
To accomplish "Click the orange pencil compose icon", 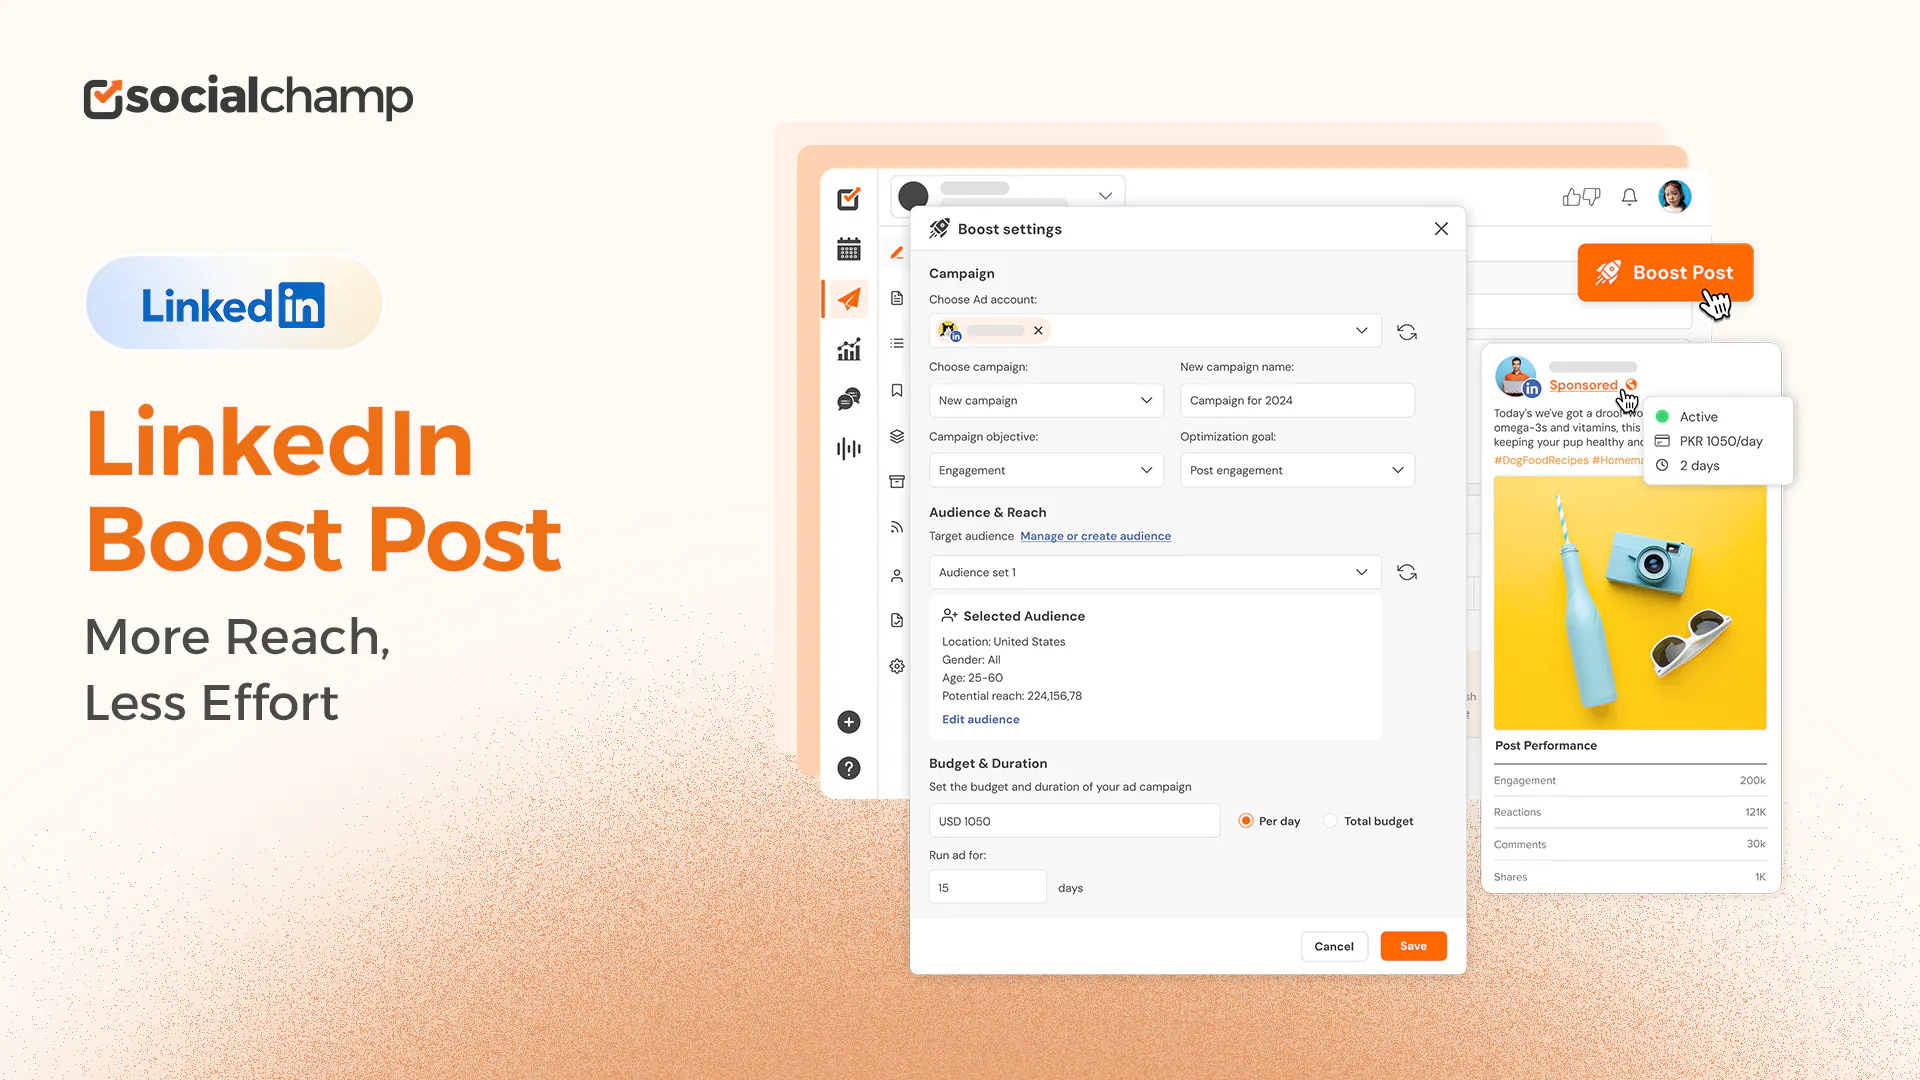I will pos(897,253).
